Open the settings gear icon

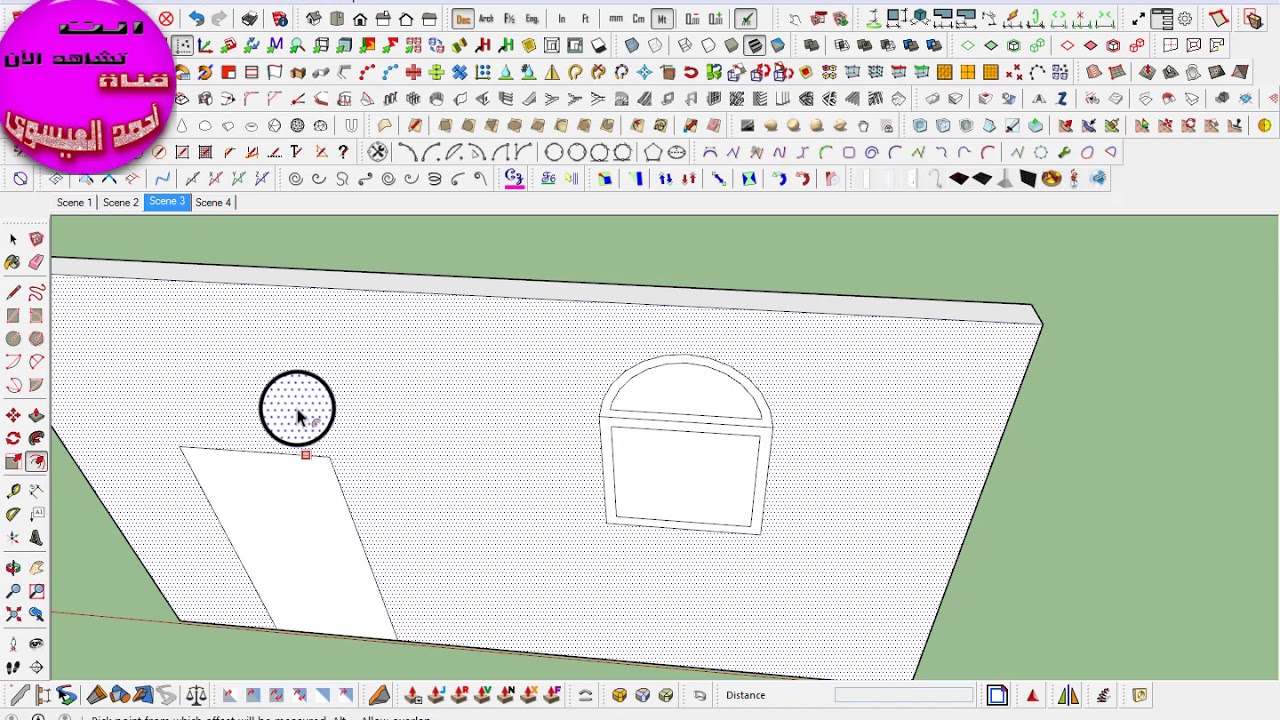click(1184, 19)
